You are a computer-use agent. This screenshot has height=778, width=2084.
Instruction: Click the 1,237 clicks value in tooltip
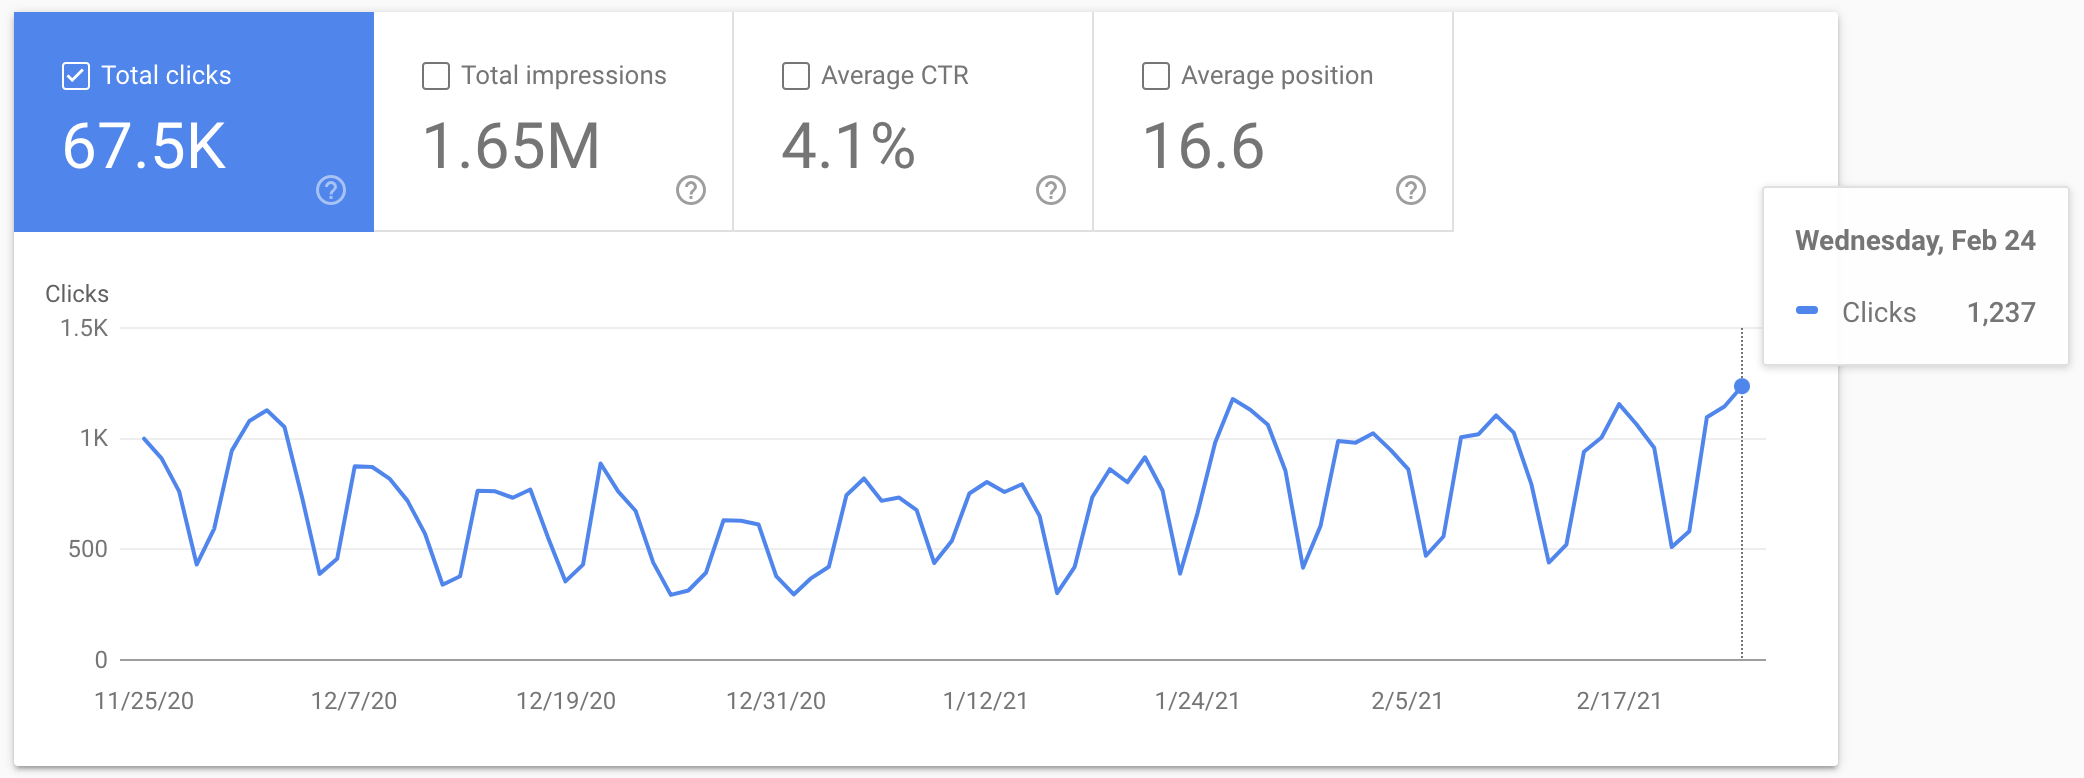point(2000,312)
